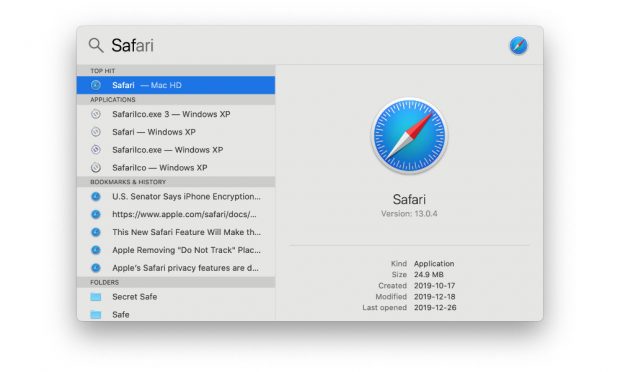Viewport: 620px width, 372px height.
Task: Select SafariIco.exe 3 — Windows XP result
Action: pyautogui.click(x=176, y=114)
